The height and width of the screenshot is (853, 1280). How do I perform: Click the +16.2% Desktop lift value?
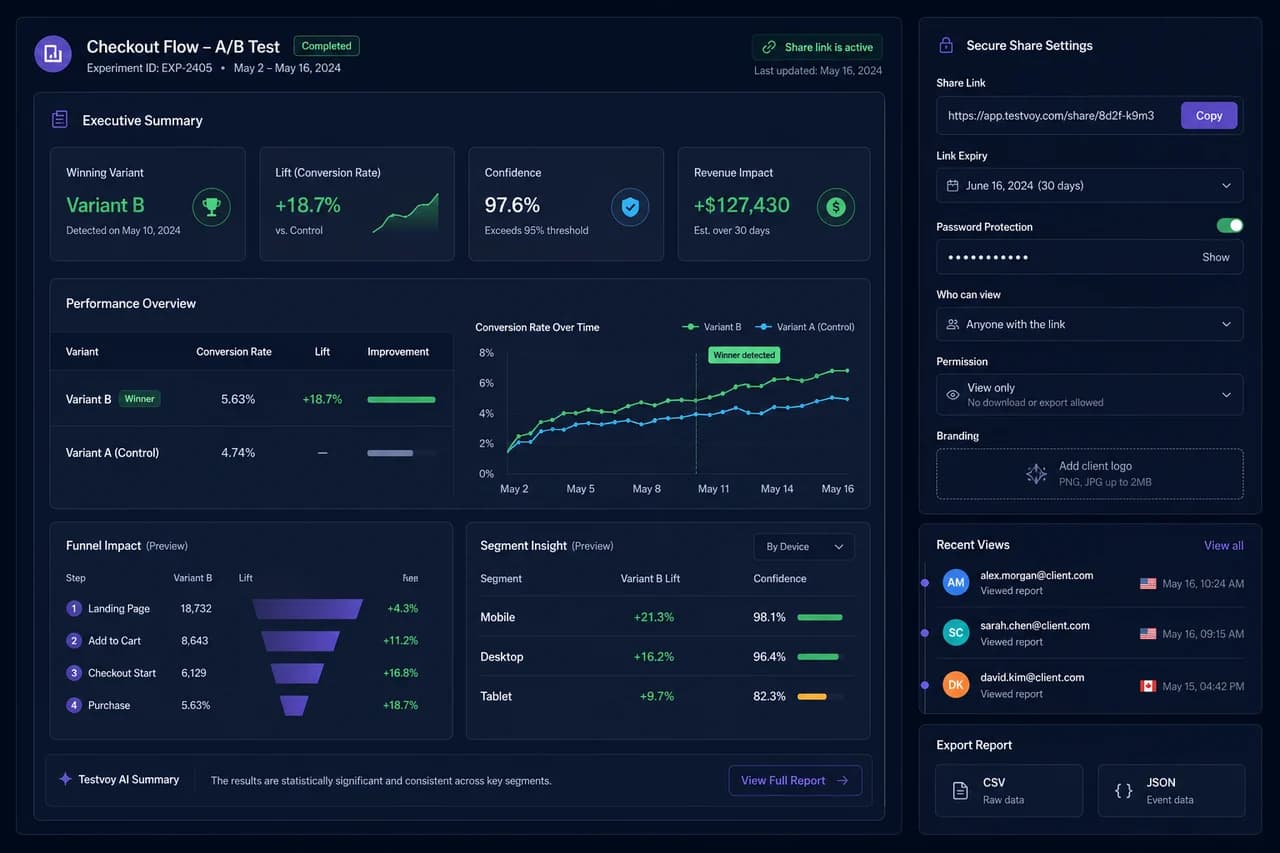[654, 657]
